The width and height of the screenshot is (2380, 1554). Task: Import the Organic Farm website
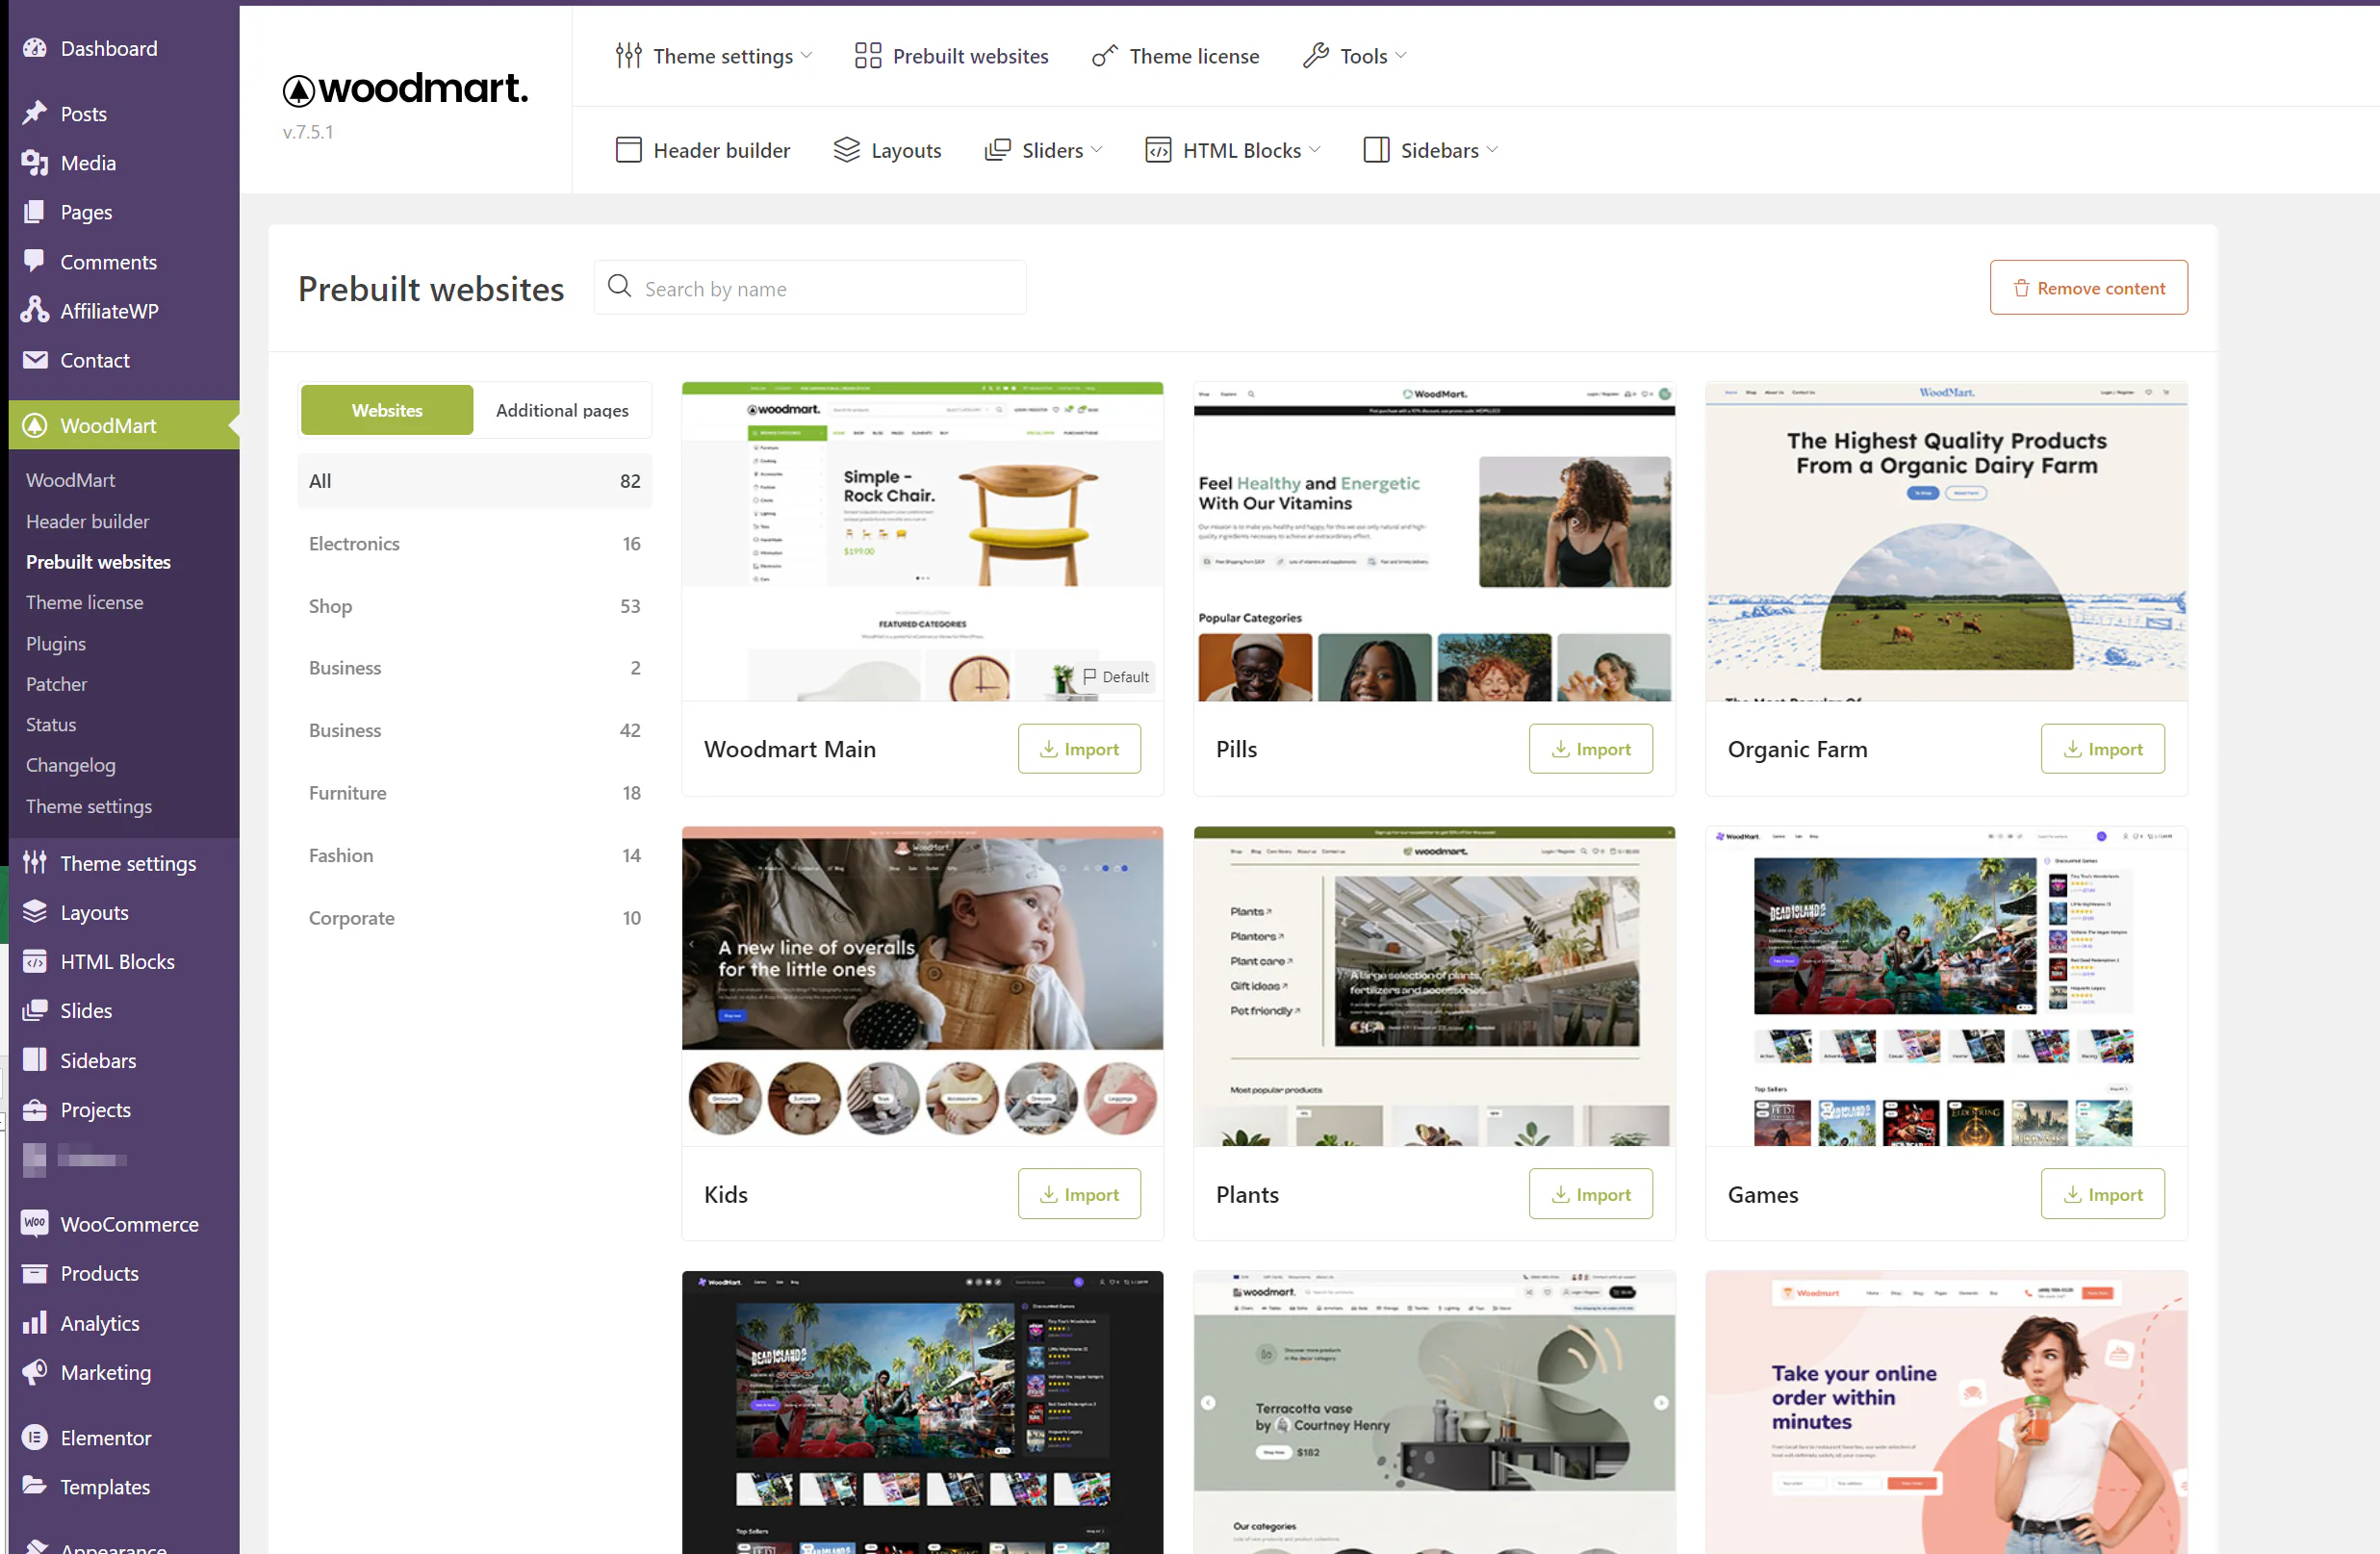(2102, 748)
